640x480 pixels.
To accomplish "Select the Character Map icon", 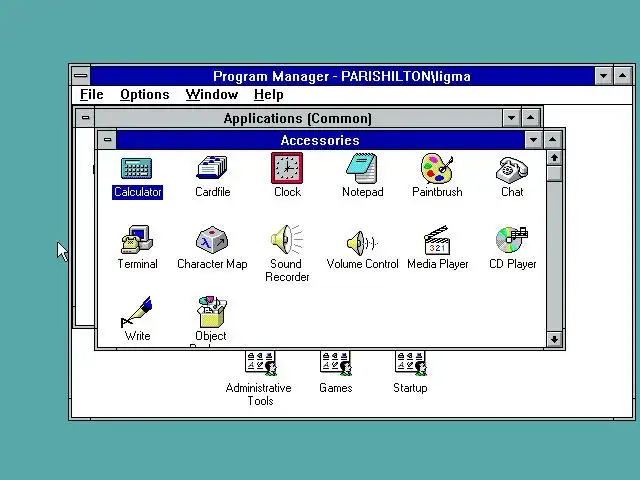I will 212,240.
